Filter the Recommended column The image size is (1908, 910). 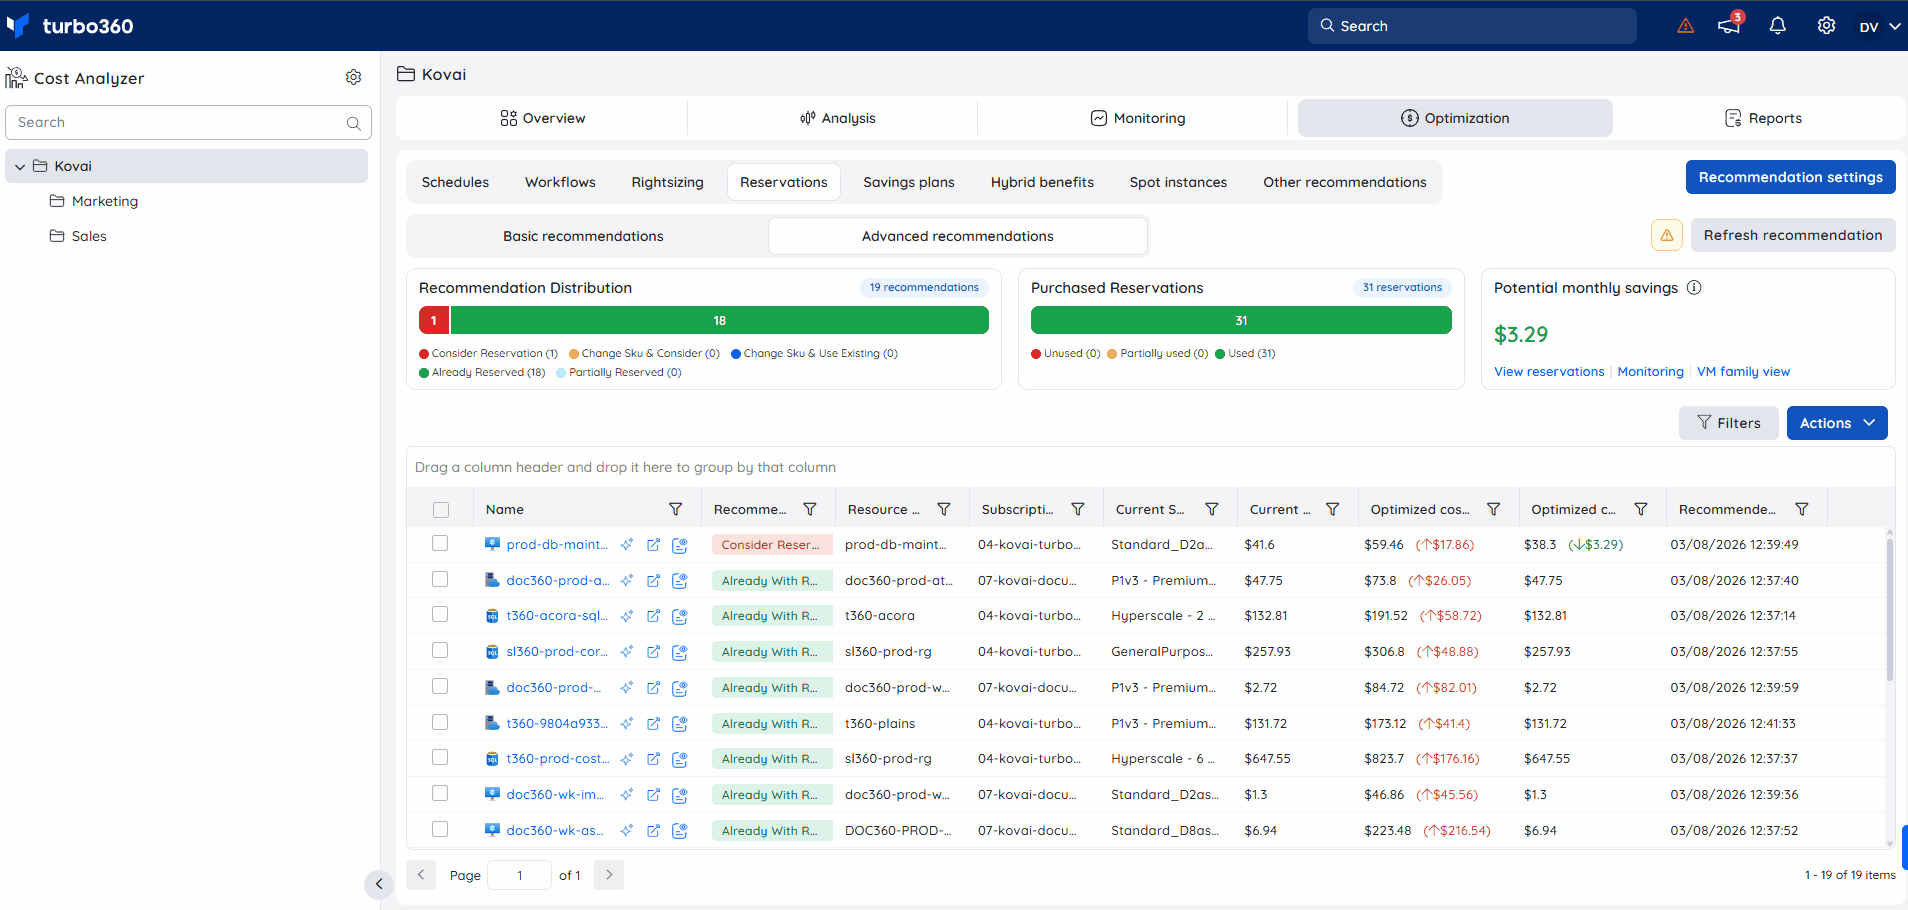(x=1802, y=509)
